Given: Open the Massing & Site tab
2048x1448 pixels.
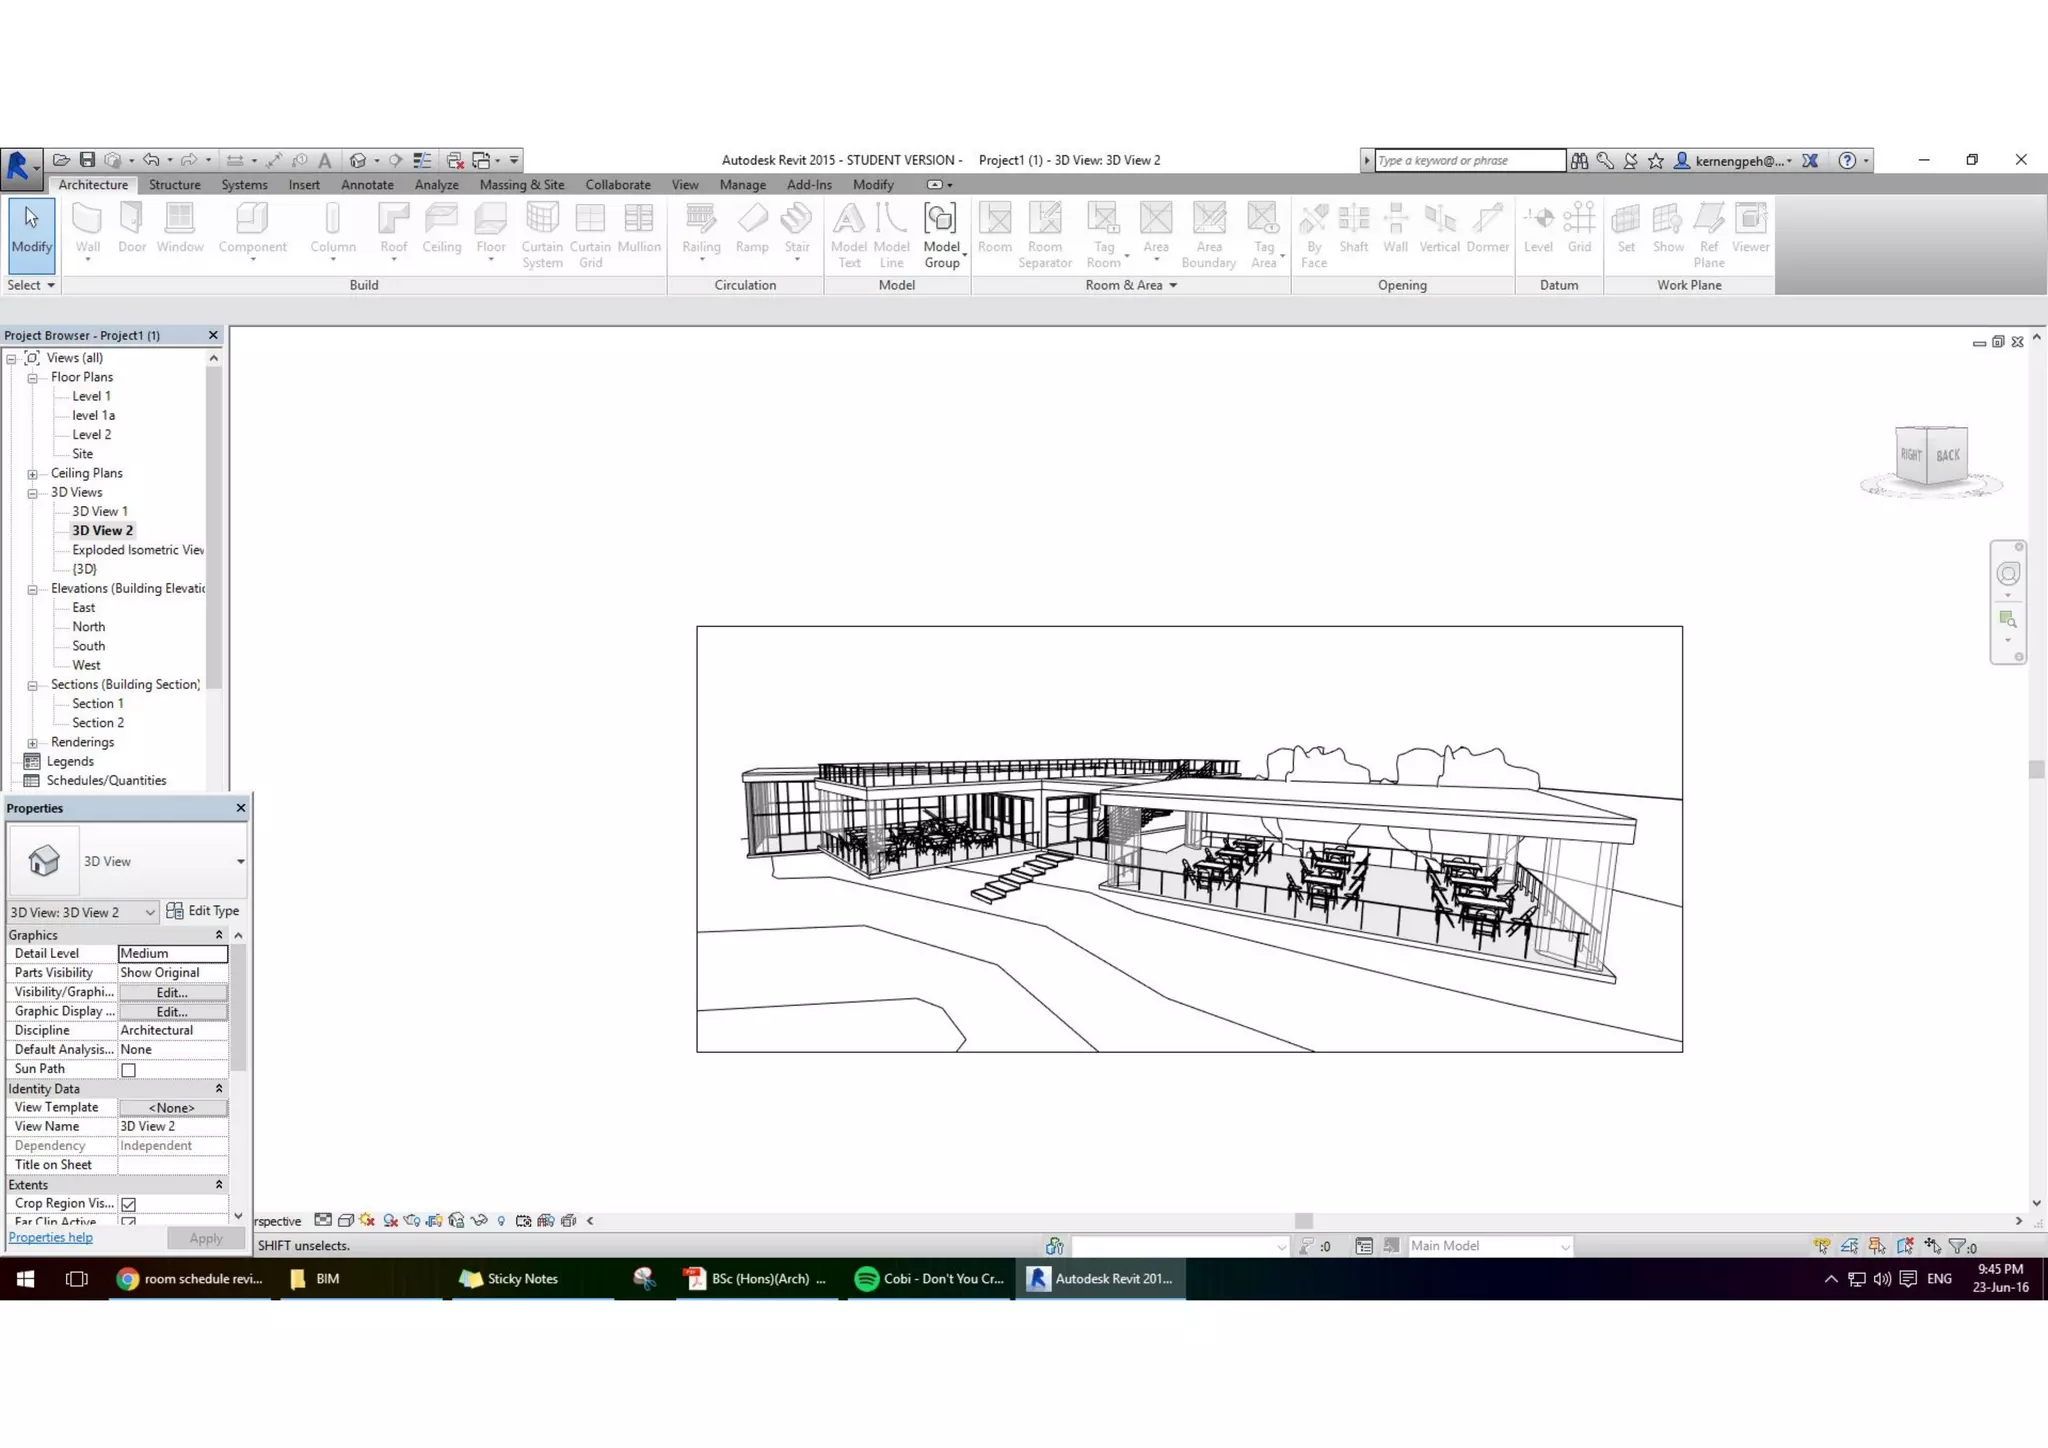Looking at the screenshot, I should pyautogui.click(x=521, y=185).
